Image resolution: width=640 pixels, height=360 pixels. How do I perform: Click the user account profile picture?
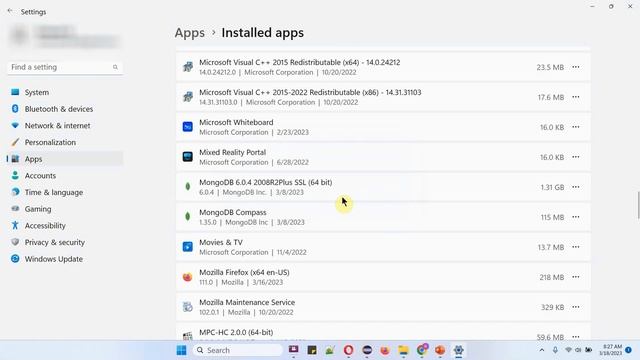click(19, 36)
